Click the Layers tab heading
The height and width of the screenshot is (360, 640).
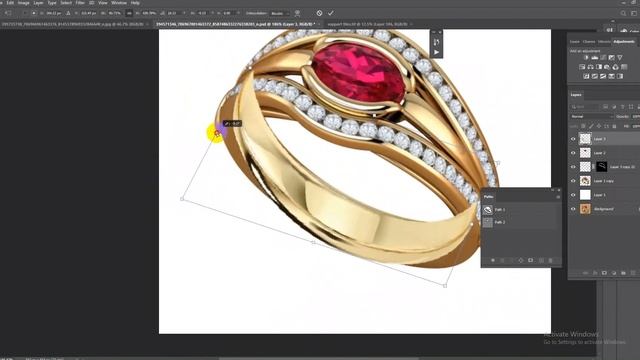coord(576,95)
